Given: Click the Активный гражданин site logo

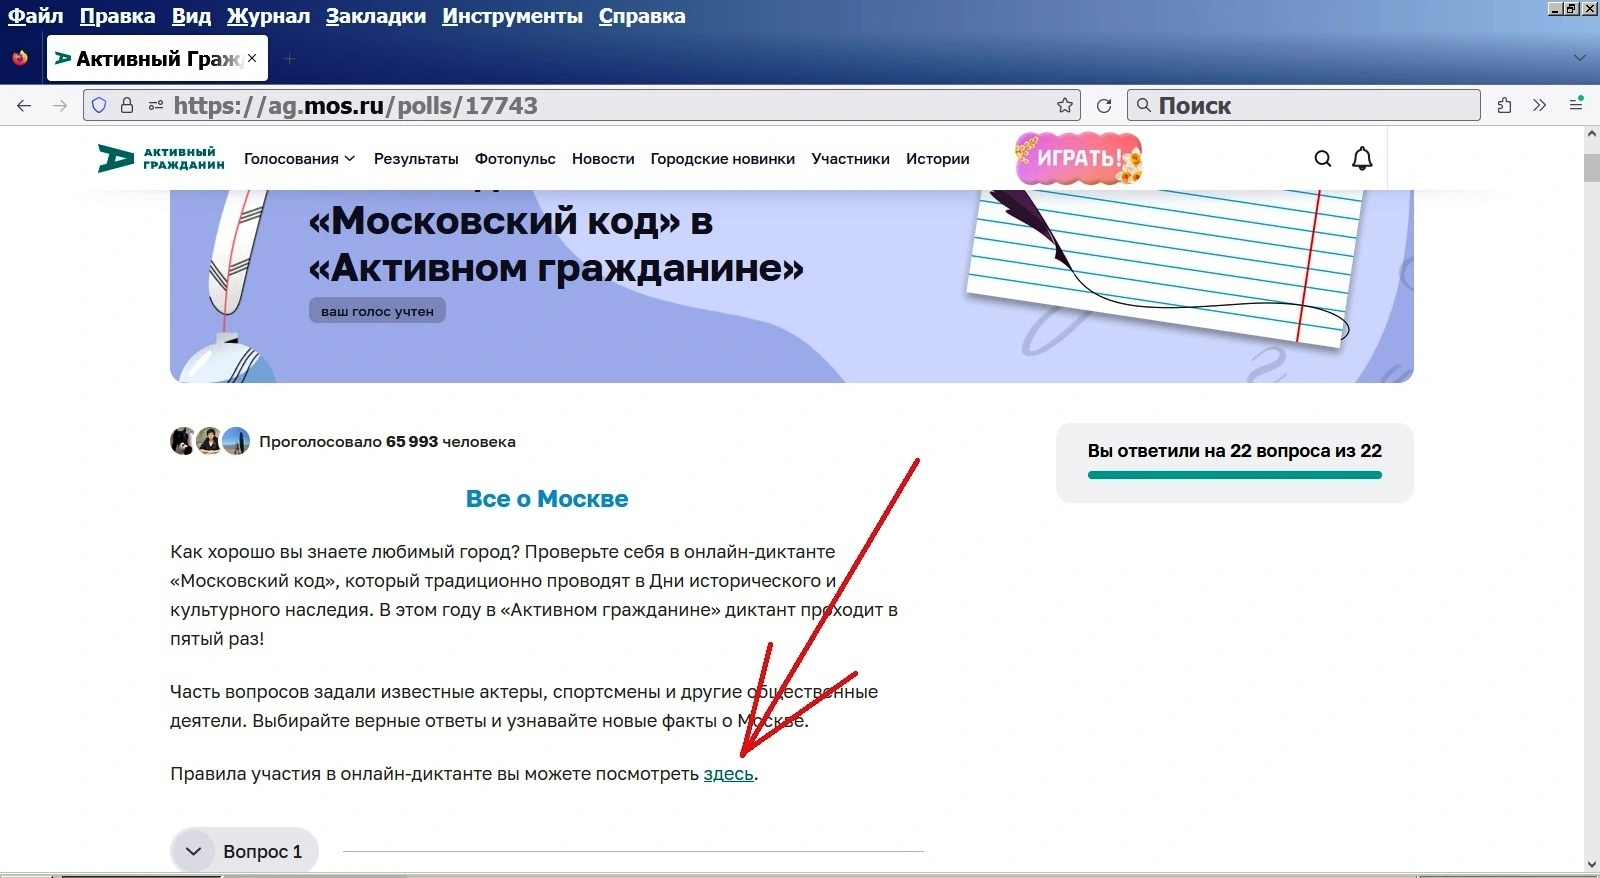Looking at the screenshot, I should 161,158.
